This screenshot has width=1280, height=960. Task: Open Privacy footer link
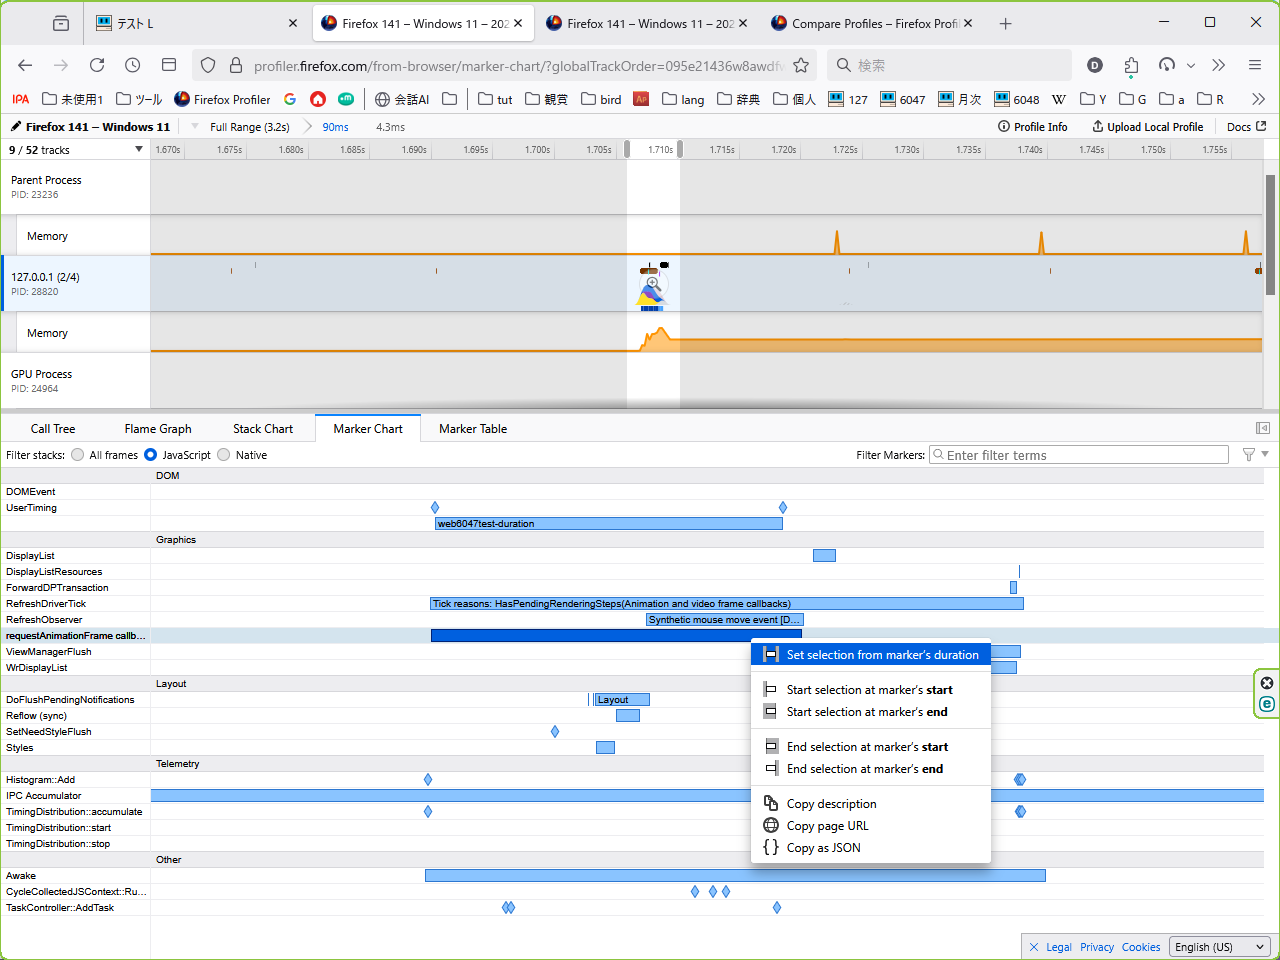point(1097,947)
